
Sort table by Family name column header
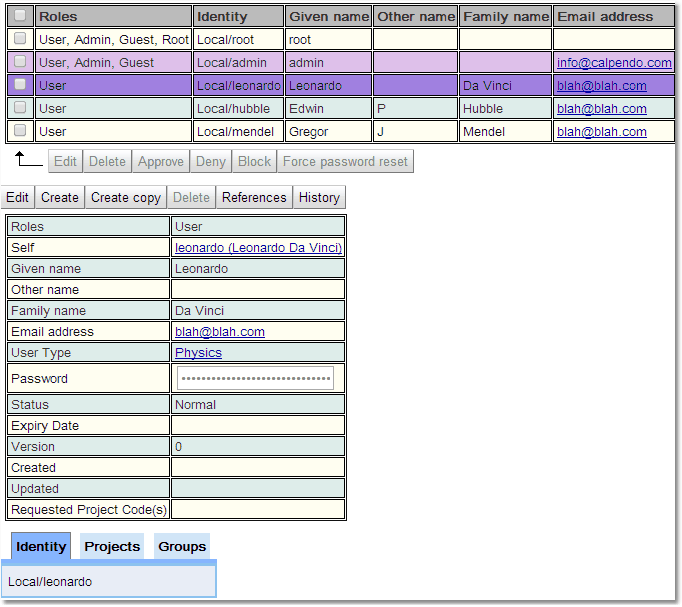[x=506, y=16]
